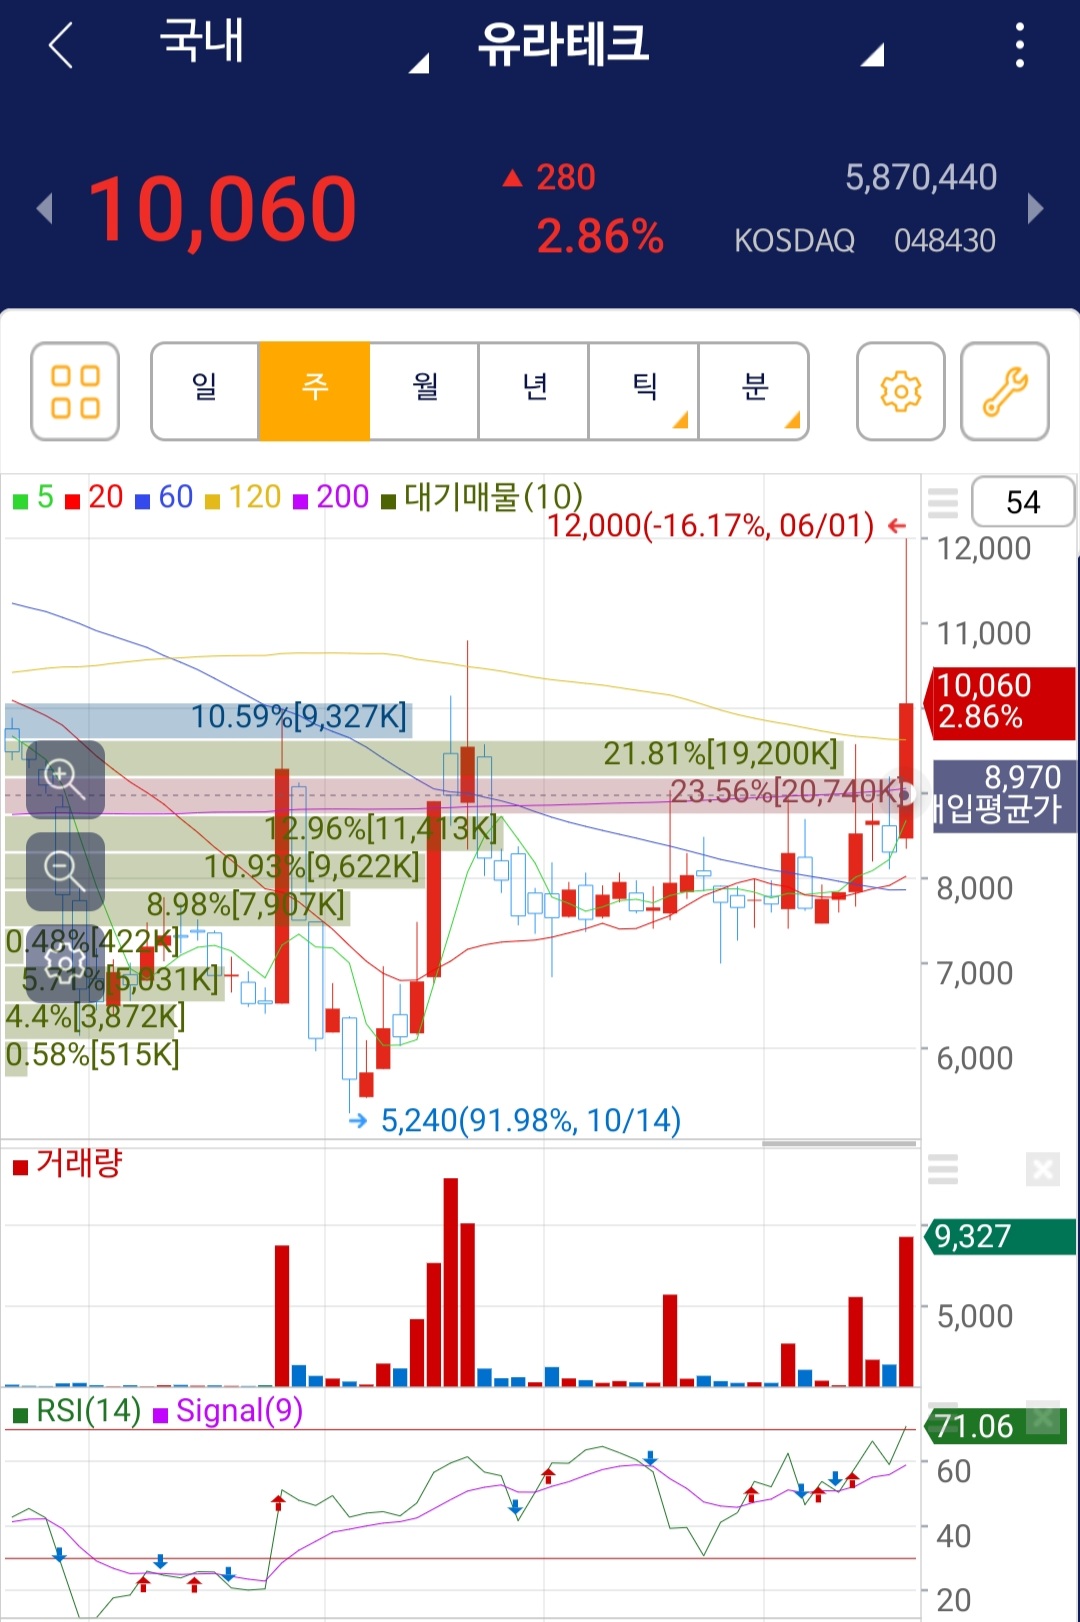Viewport: 1080px width, 1622px height.
Task: Tap the 5,870,440 volume figure
Action: point(921,178)
